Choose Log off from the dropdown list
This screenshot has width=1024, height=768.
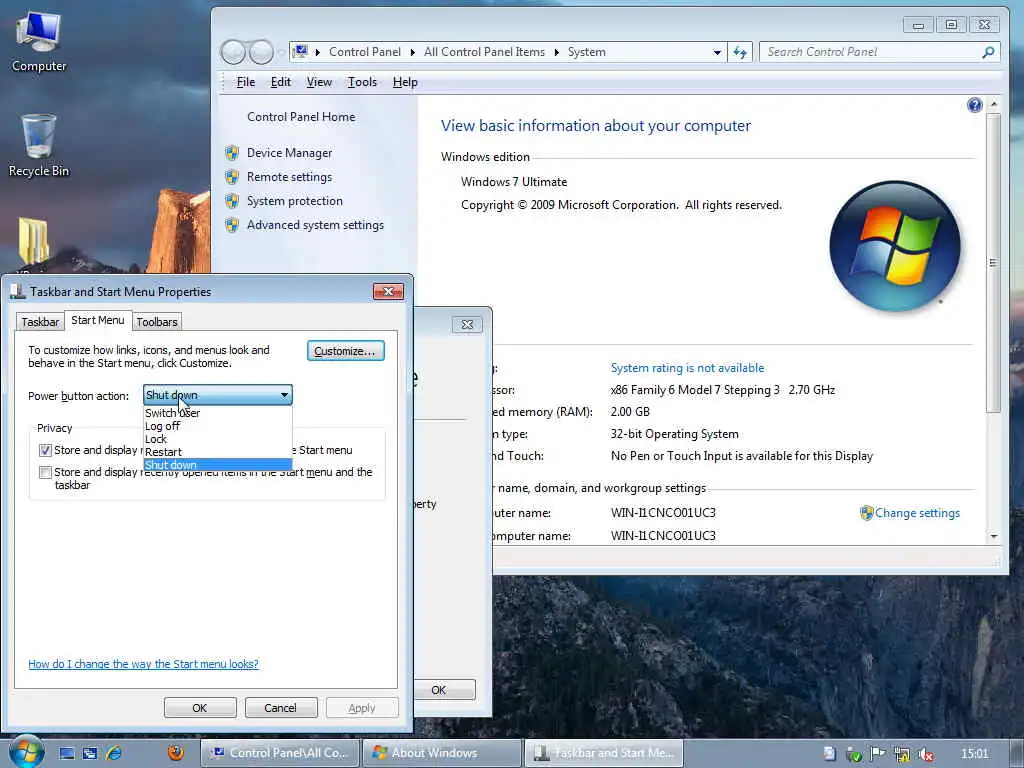click(x=217, y=426)
